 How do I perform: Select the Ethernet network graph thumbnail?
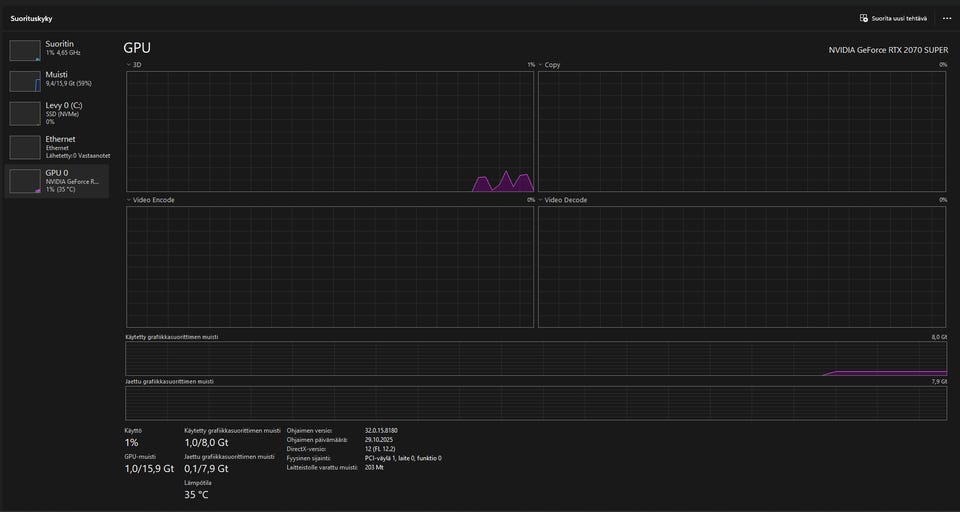pos(25,147)
